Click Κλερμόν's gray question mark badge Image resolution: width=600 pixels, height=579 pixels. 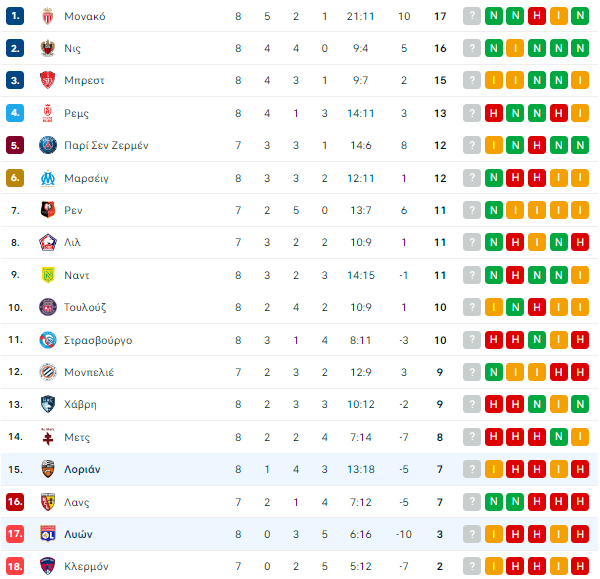coord(472,566)
